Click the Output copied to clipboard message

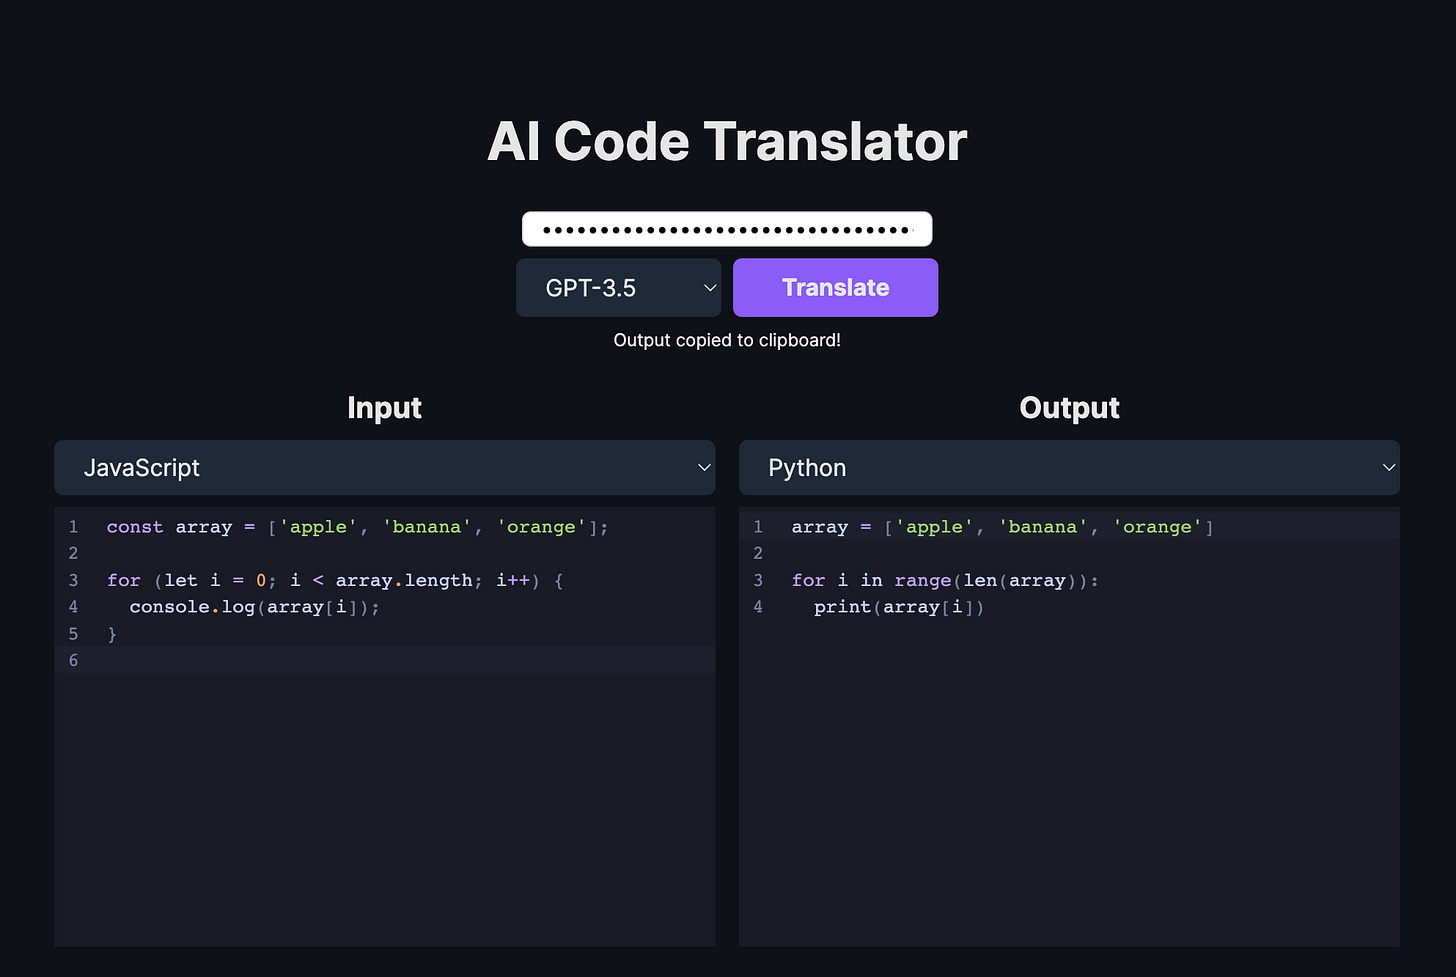click(727, 340)
